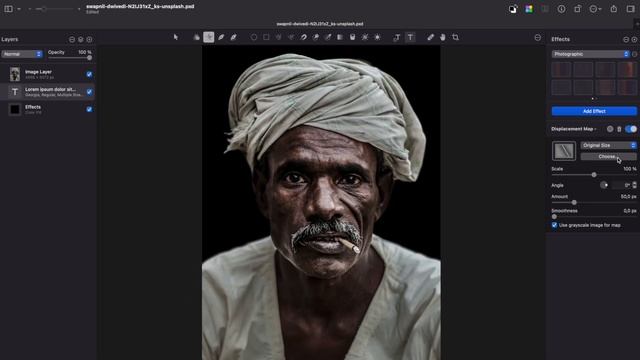Uncheck Use grayscale image for map
This screenshot has width=640, height=360.
554,225
